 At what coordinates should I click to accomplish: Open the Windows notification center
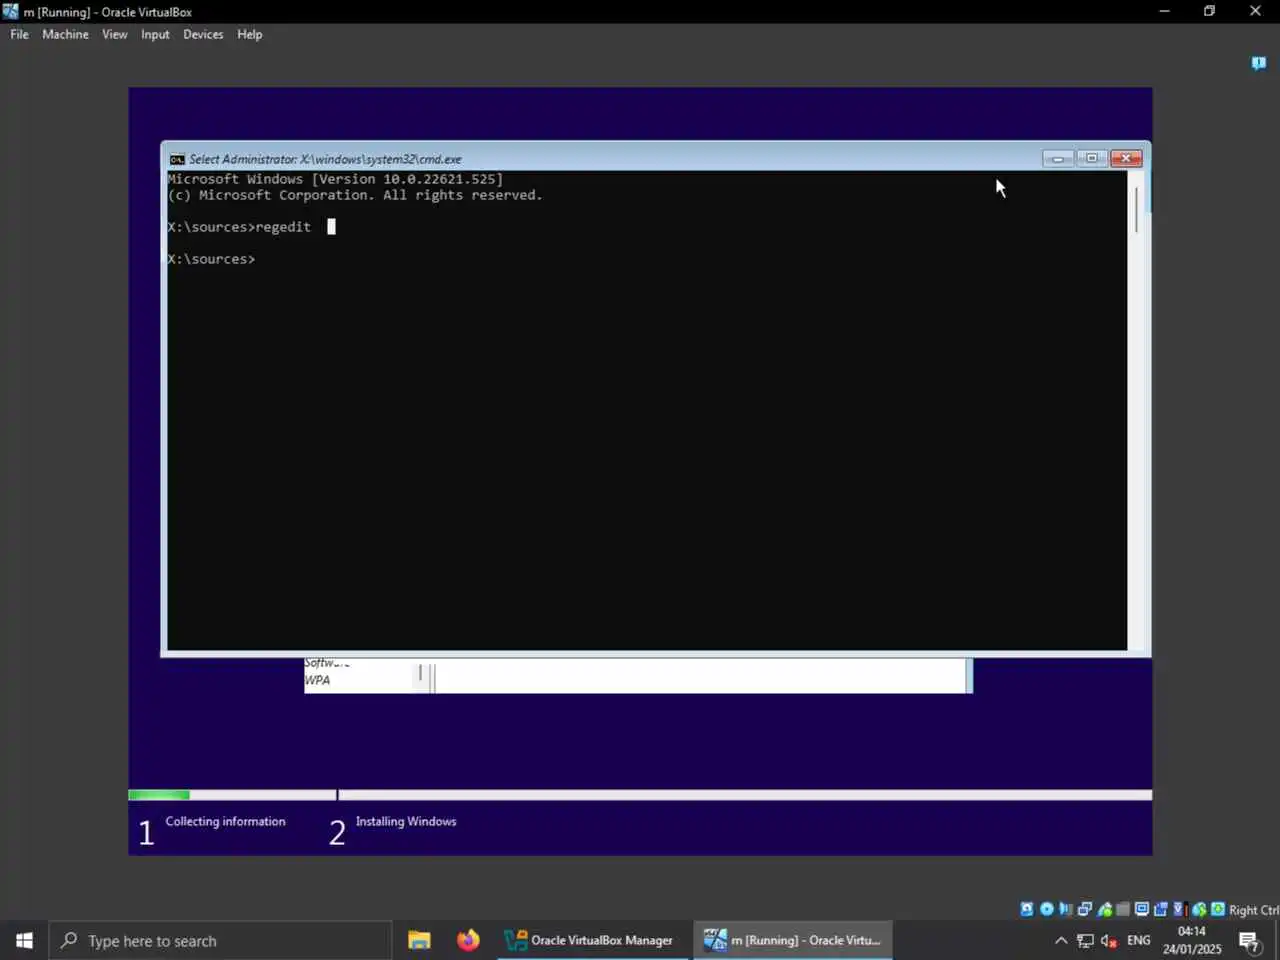point(1250,940)
